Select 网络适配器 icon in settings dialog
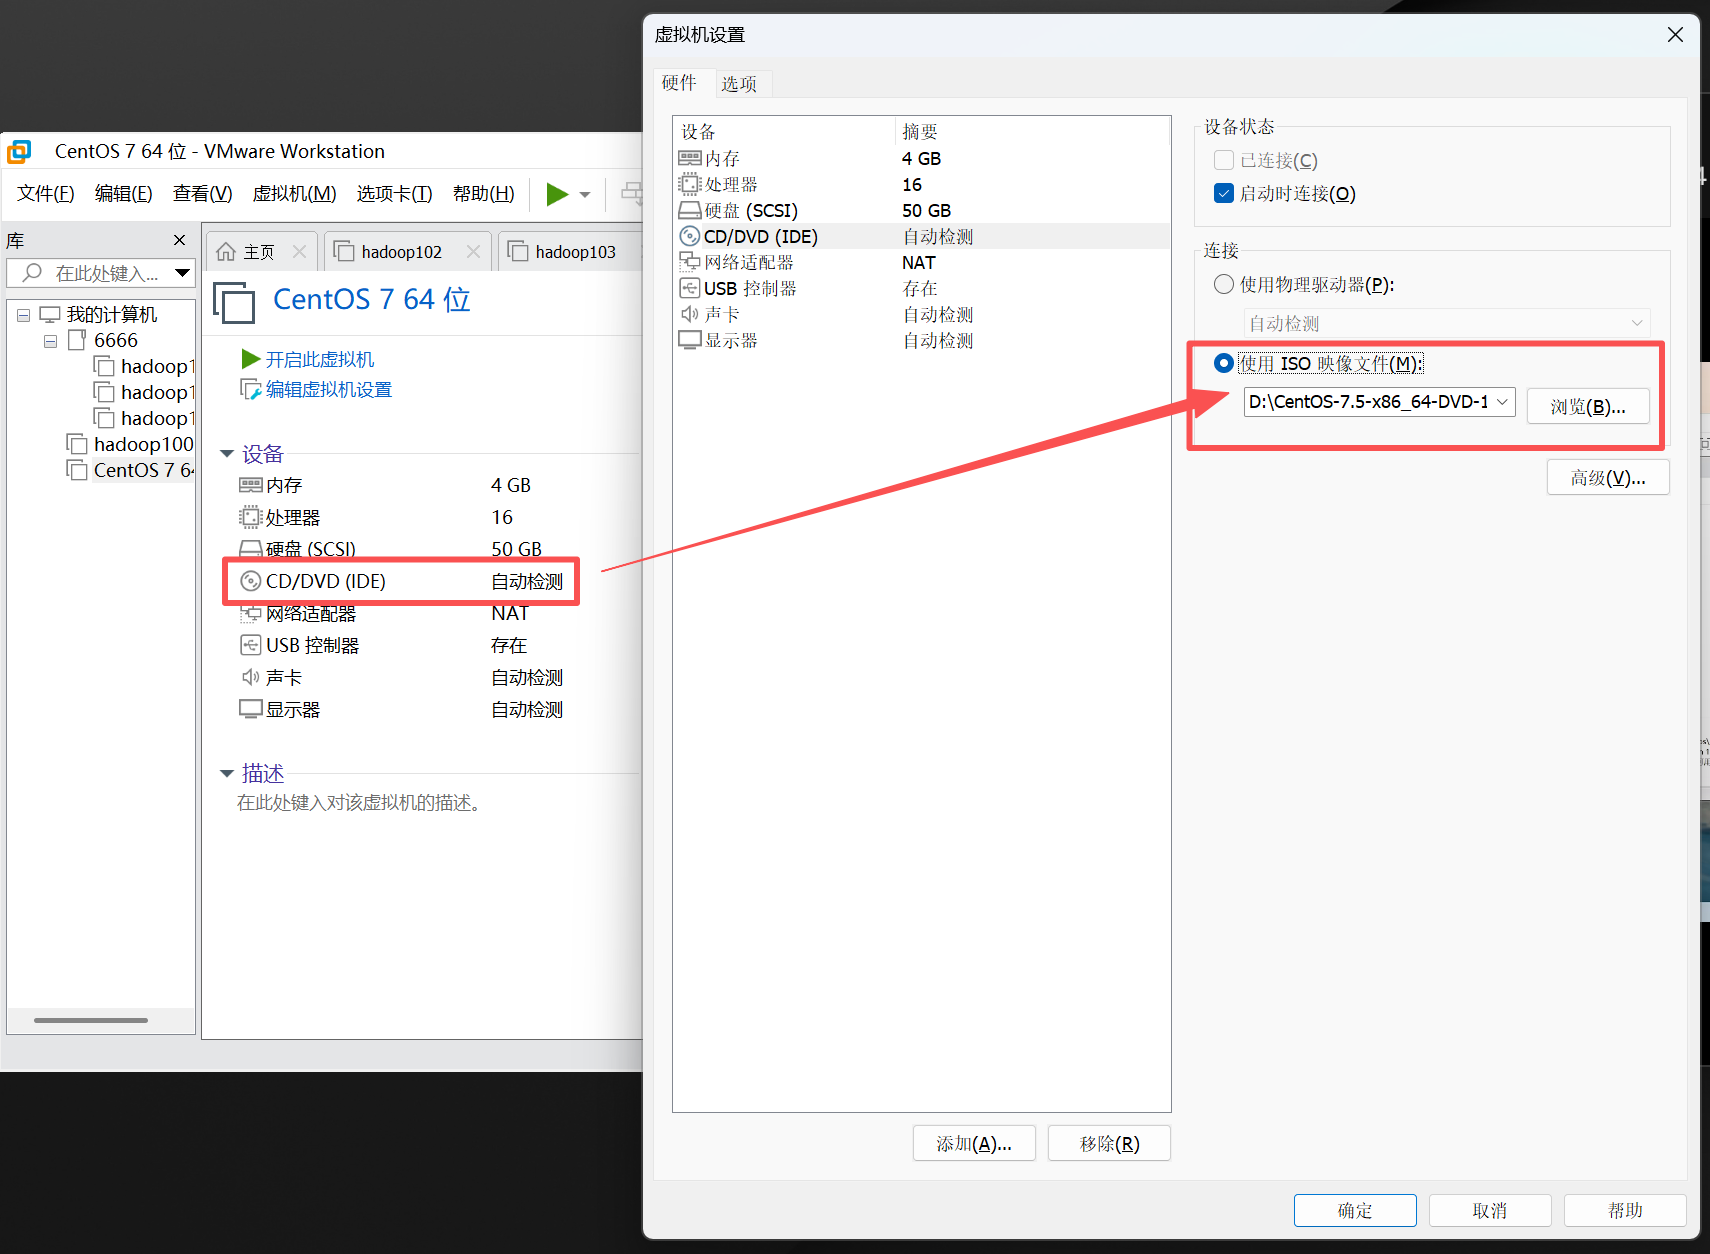 point(690,262)
